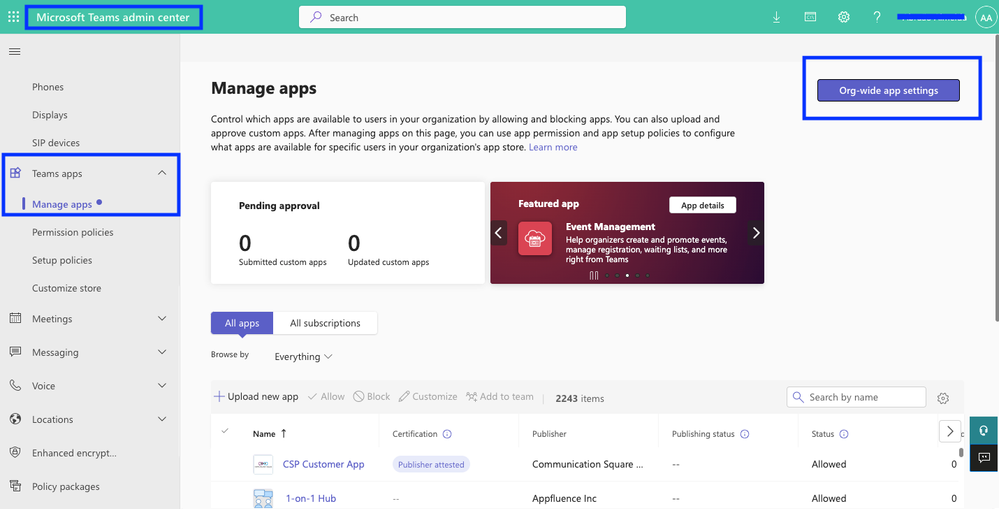
Task: Click the Name column sort arrow
Action: (284, 433)
